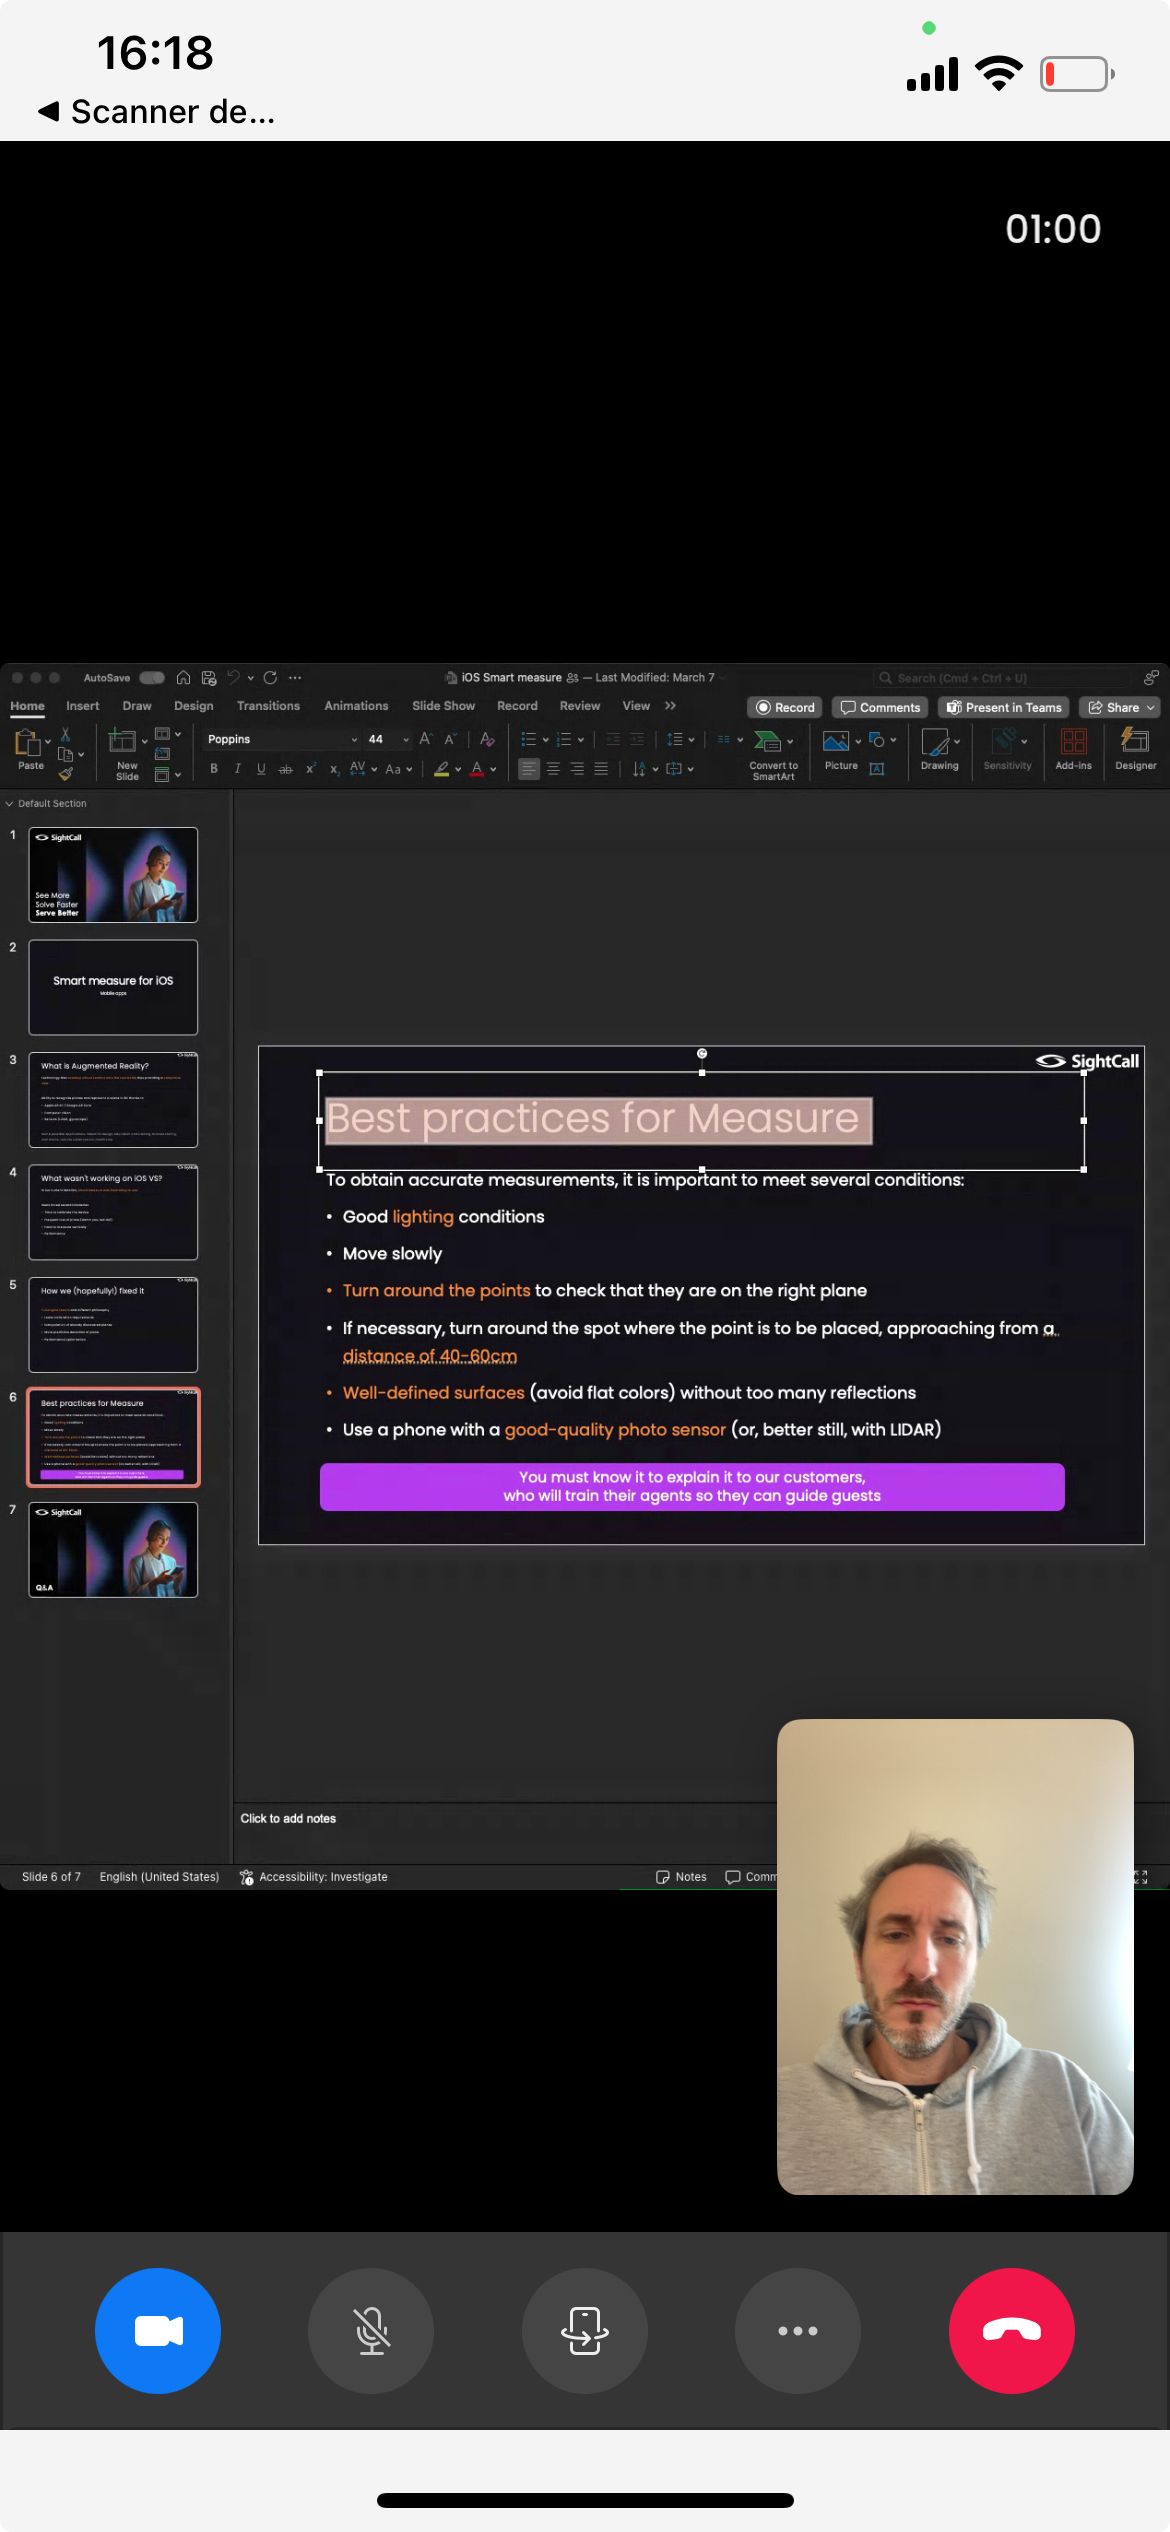Click Present in Teams button
The height and width of the screenshot is (2532, 1170).
click(x=1004, y=707)
